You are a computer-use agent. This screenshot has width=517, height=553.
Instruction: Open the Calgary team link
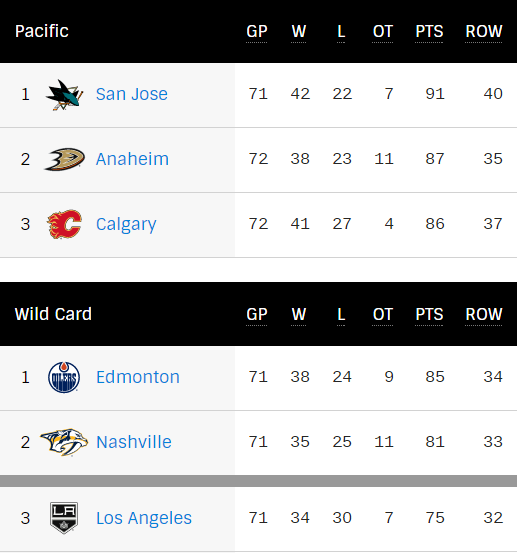[126, 225]
